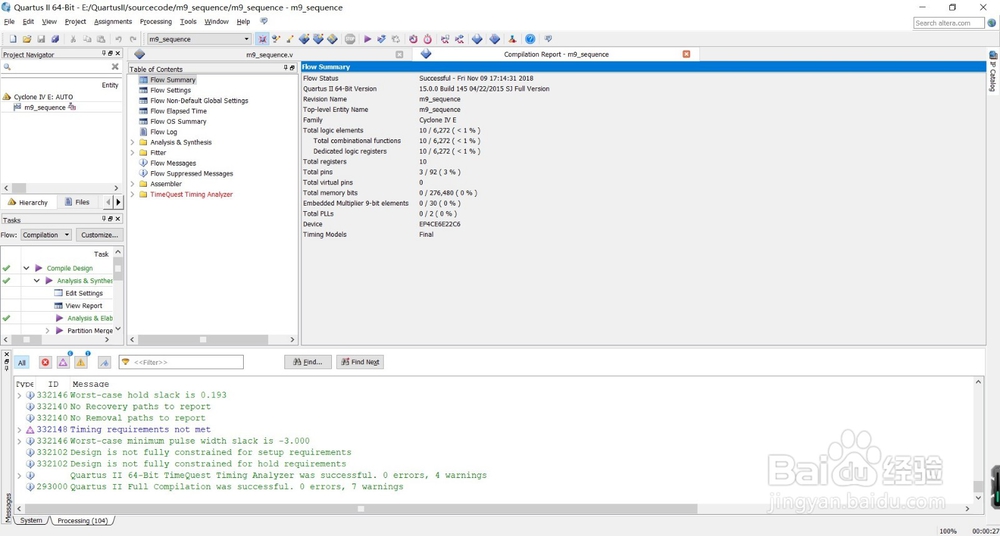Click the Copy toolbar icon
The height and width of the screenshot is (536, 1000).
tap(87, 39)
